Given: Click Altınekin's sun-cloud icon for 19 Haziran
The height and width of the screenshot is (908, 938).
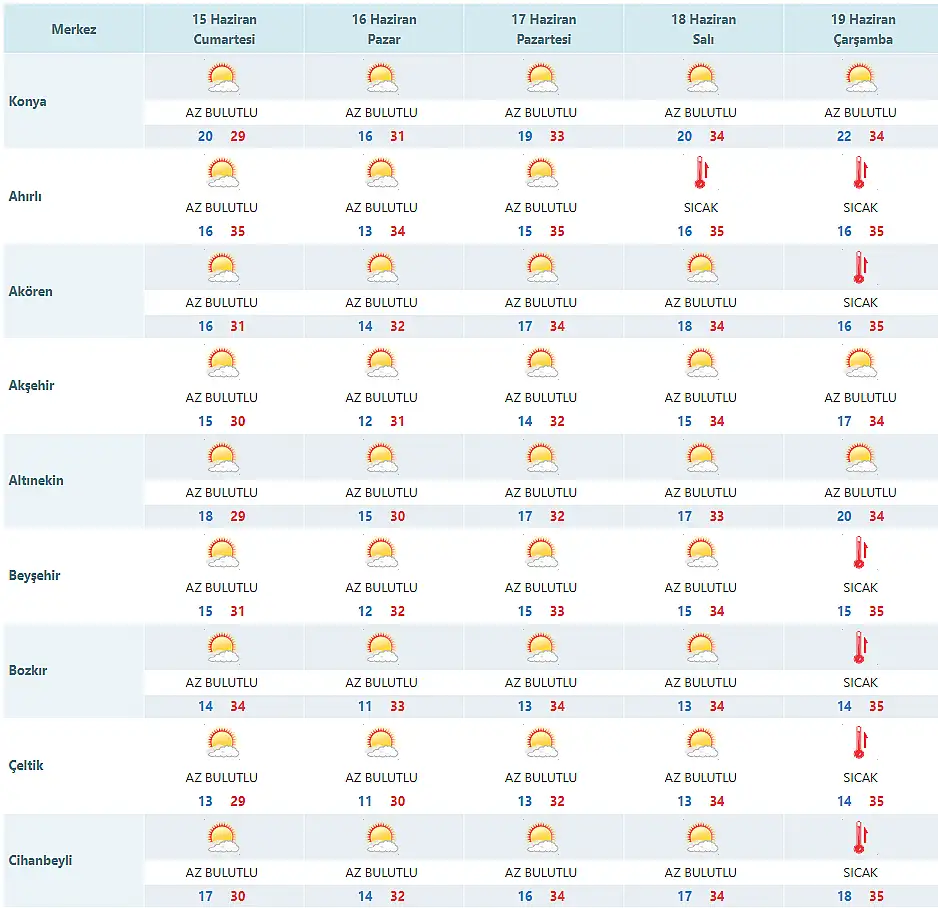Looking at the screenshot, I should click(x=860, y=458).
